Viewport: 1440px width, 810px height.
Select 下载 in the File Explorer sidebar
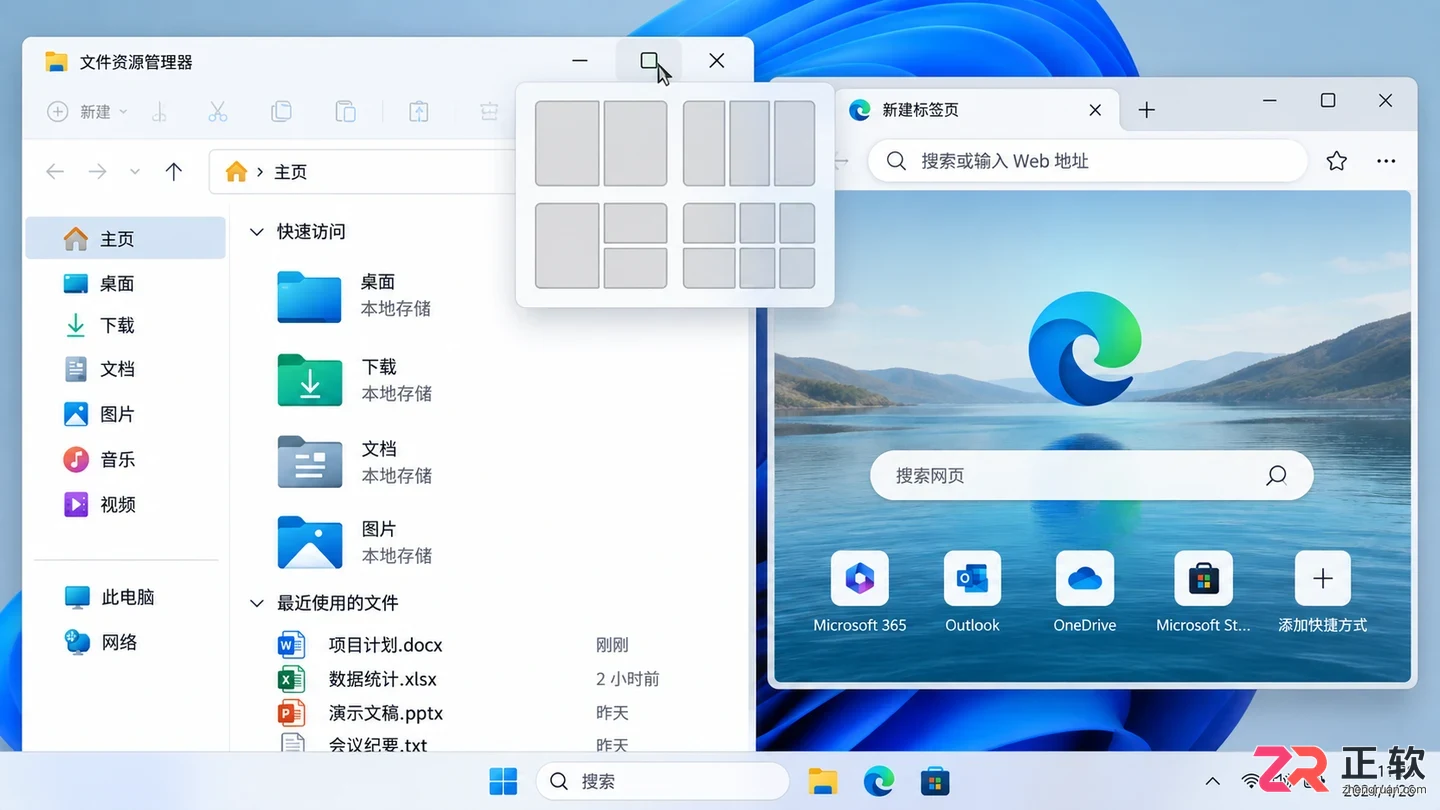126,326
